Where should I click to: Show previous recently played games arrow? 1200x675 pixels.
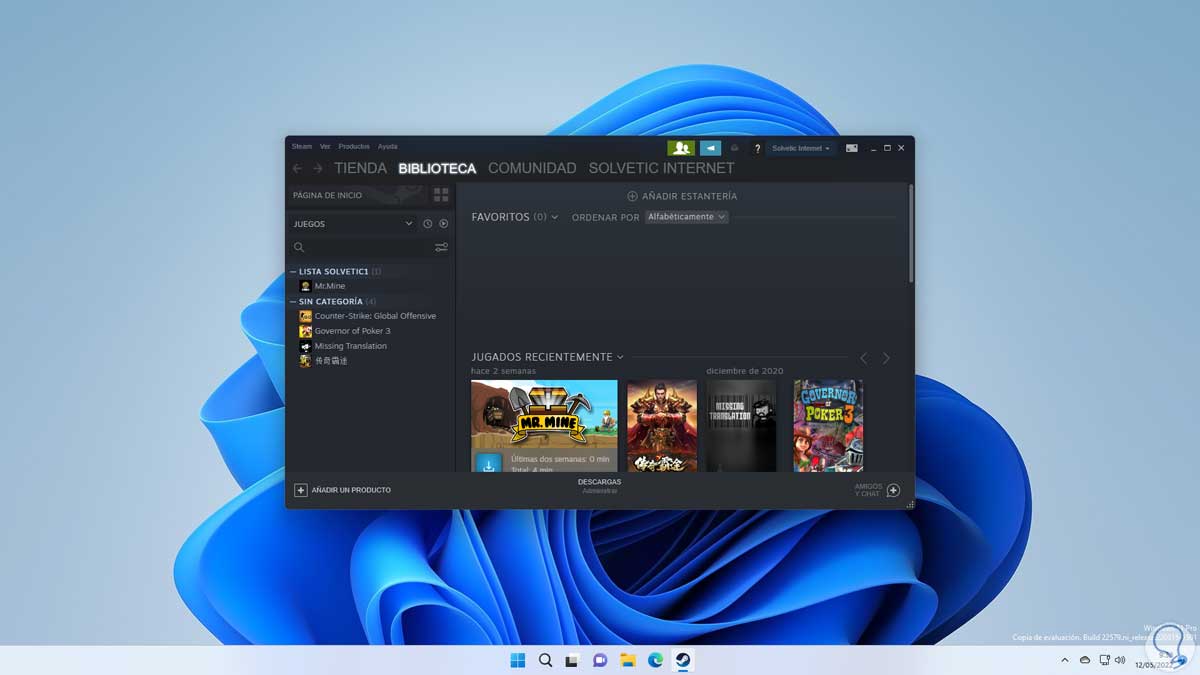click(x=864, y=358)
